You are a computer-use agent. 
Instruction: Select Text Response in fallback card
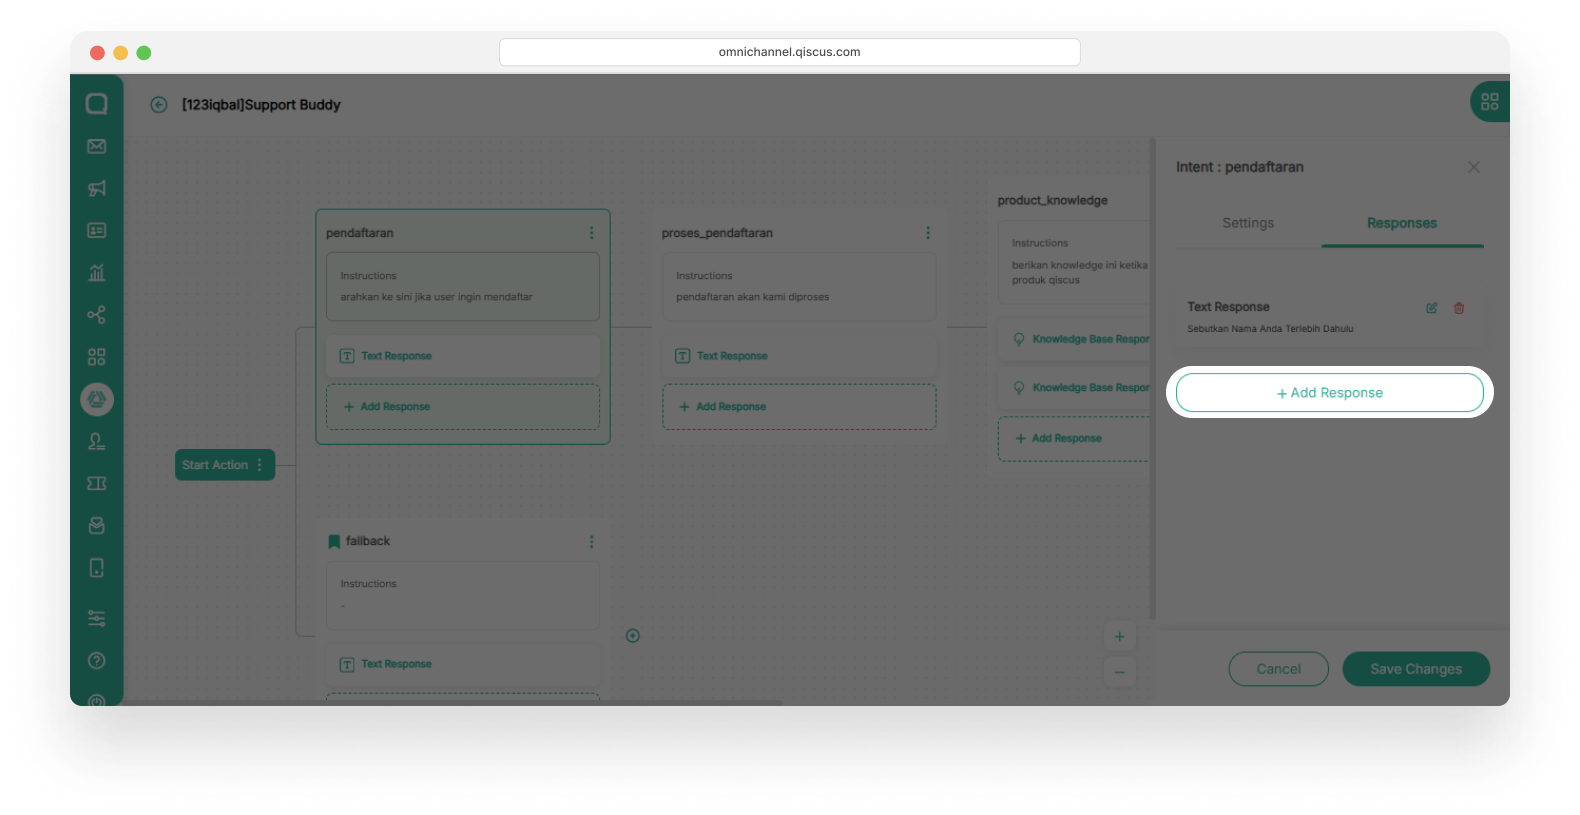pyautogui.click(x=463, y=664)
